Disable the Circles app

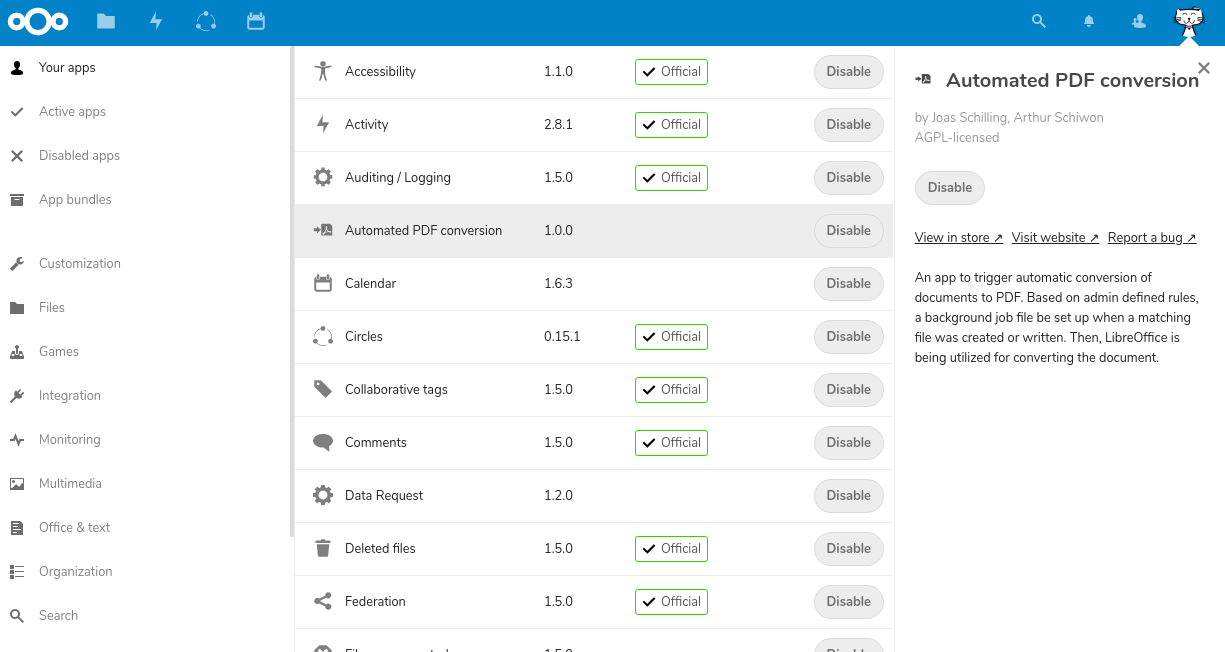point(849,336)
